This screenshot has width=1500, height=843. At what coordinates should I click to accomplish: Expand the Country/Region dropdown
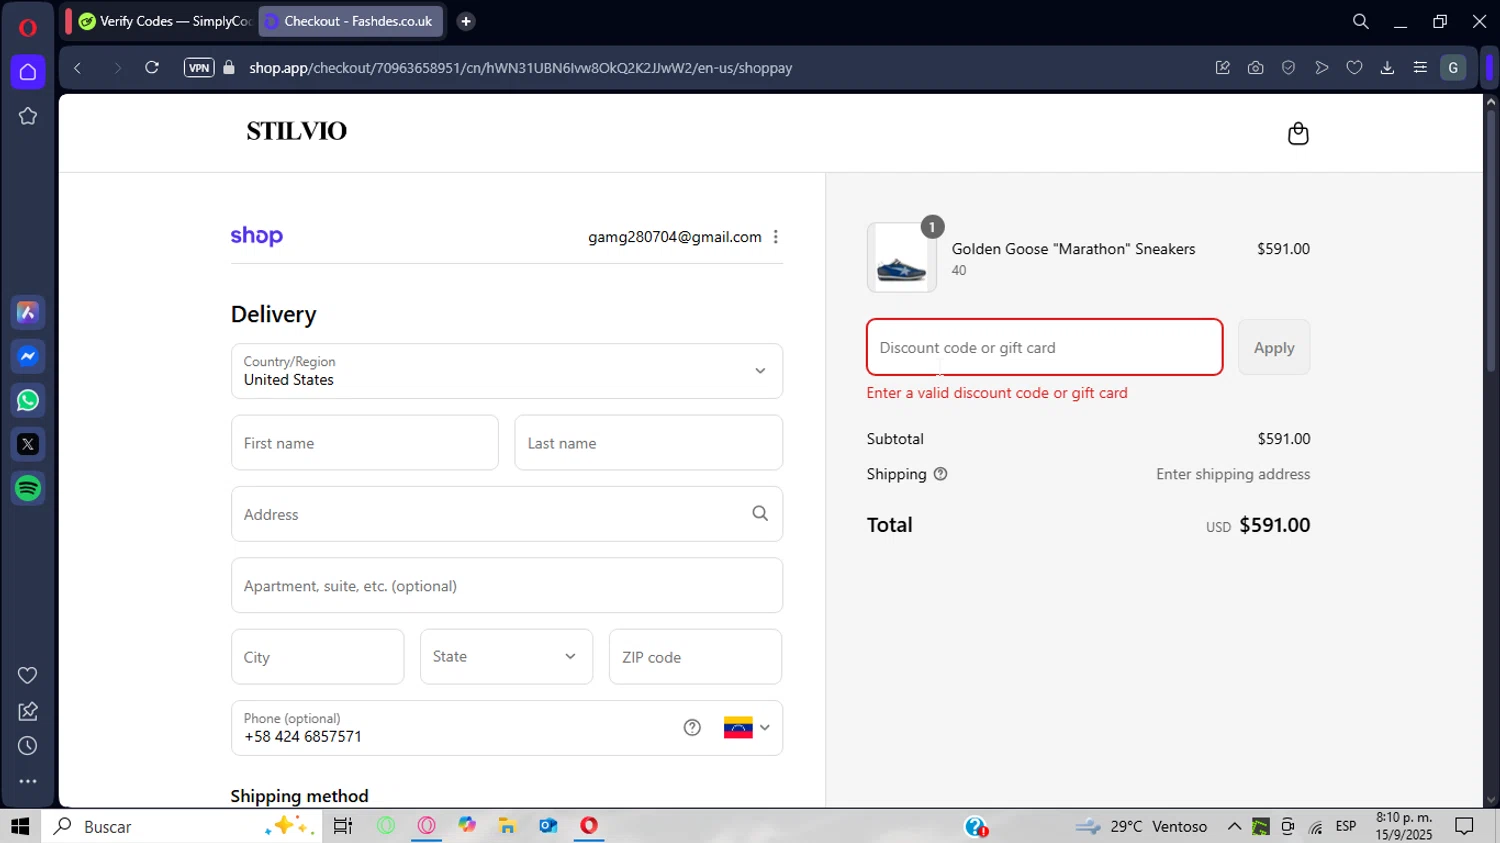(x=507, y=371)
